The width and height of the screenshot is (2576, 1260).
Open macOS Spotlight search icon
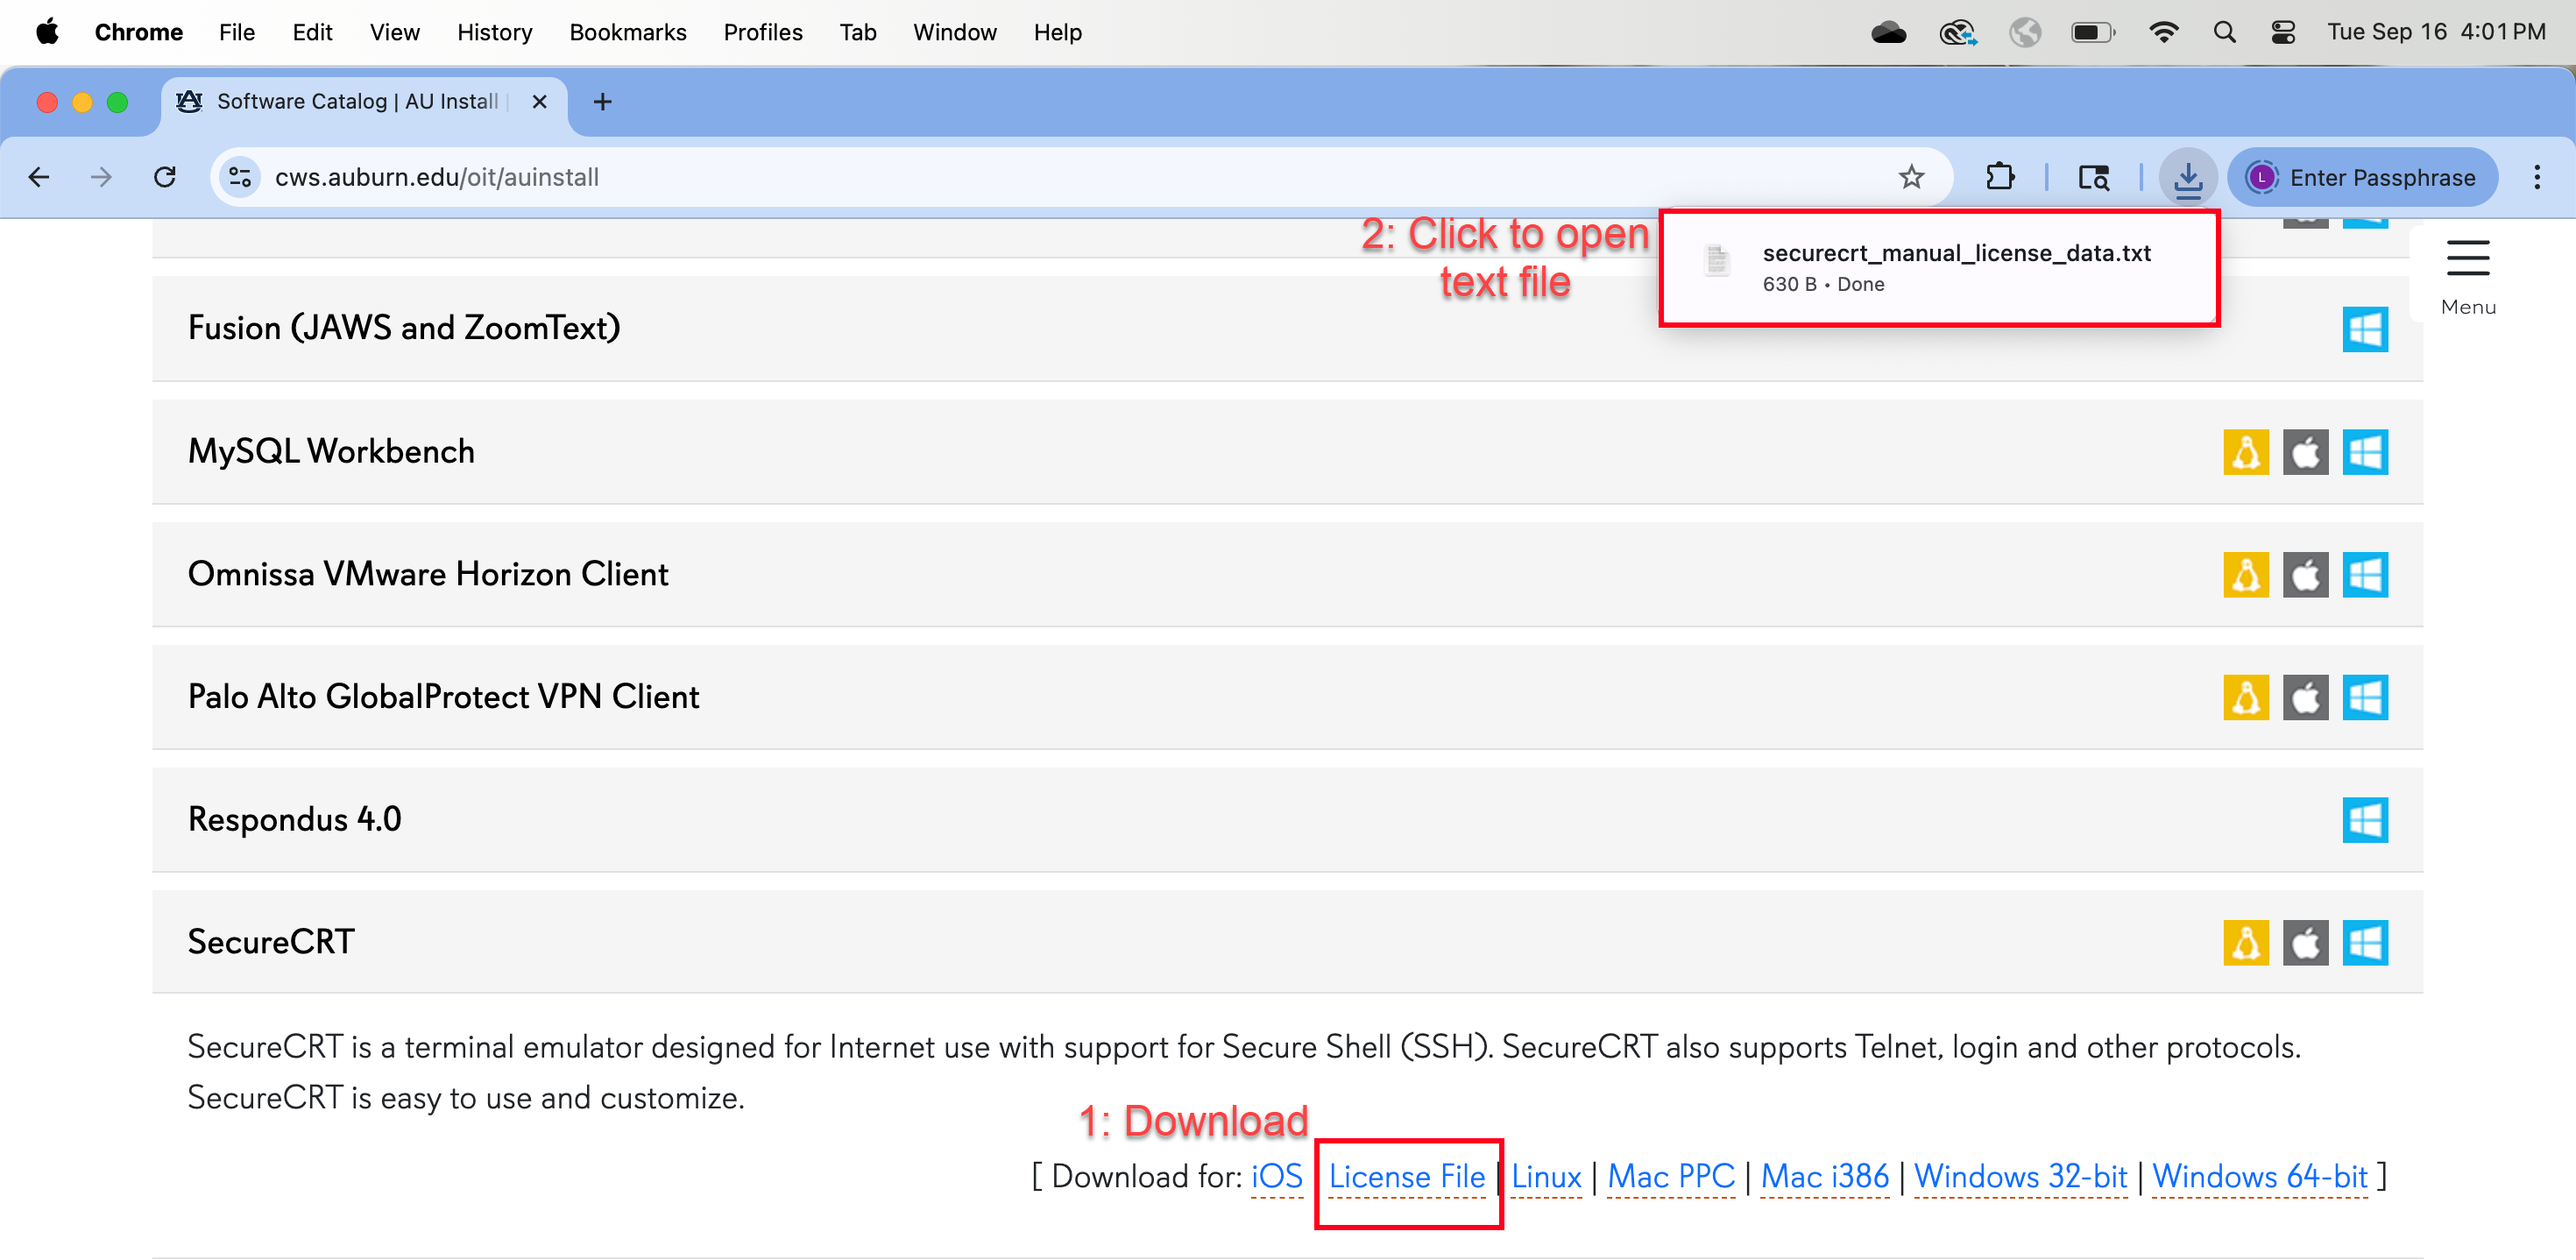(2224, 32)
